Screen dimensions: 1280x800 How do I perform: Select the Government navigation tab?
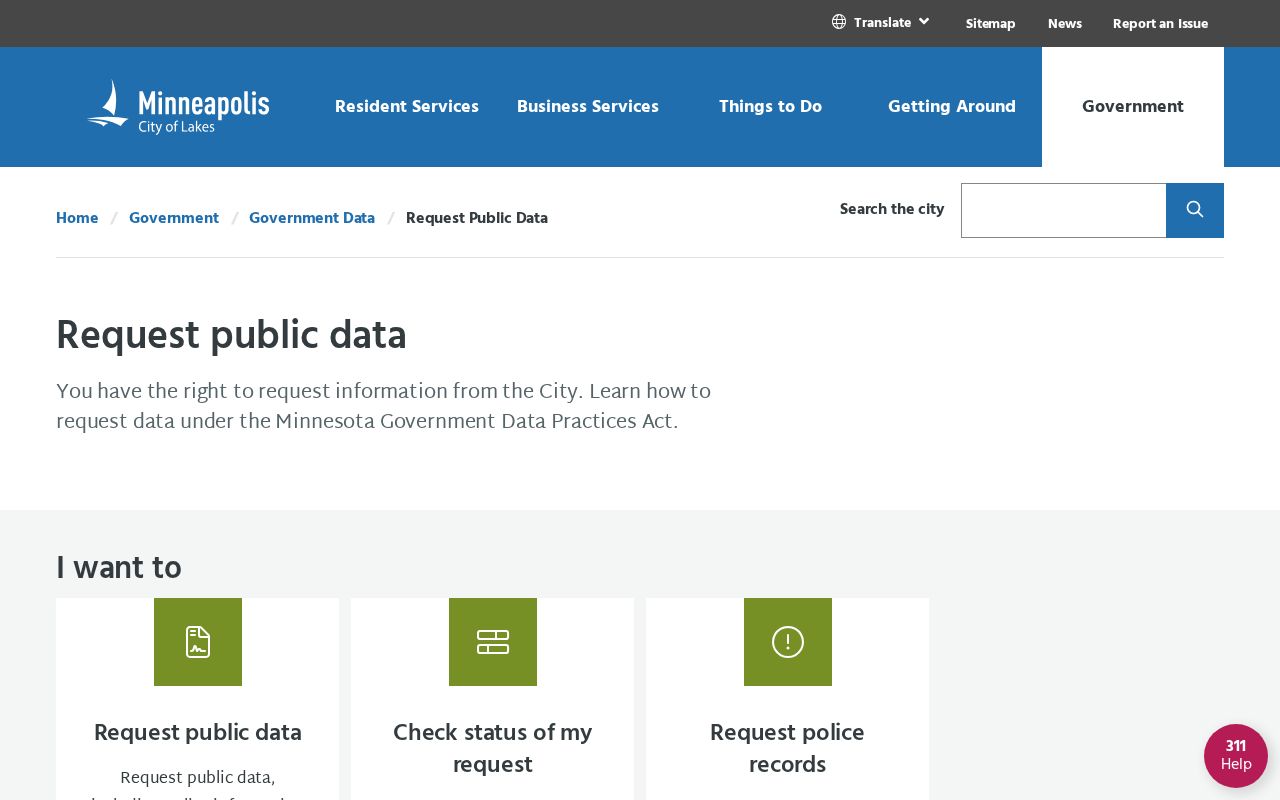pyautogui.click(x=1133, y=107)
